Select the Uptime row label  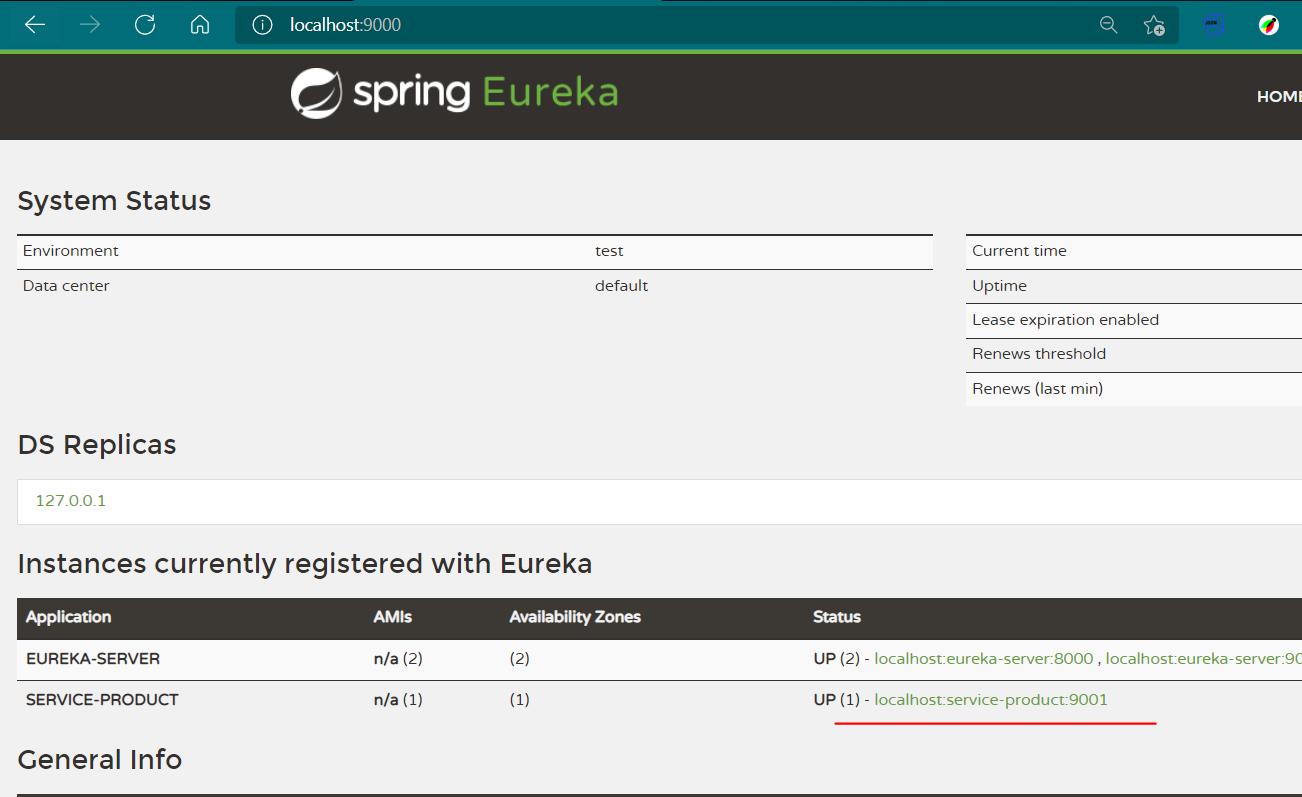coord(999,286)
